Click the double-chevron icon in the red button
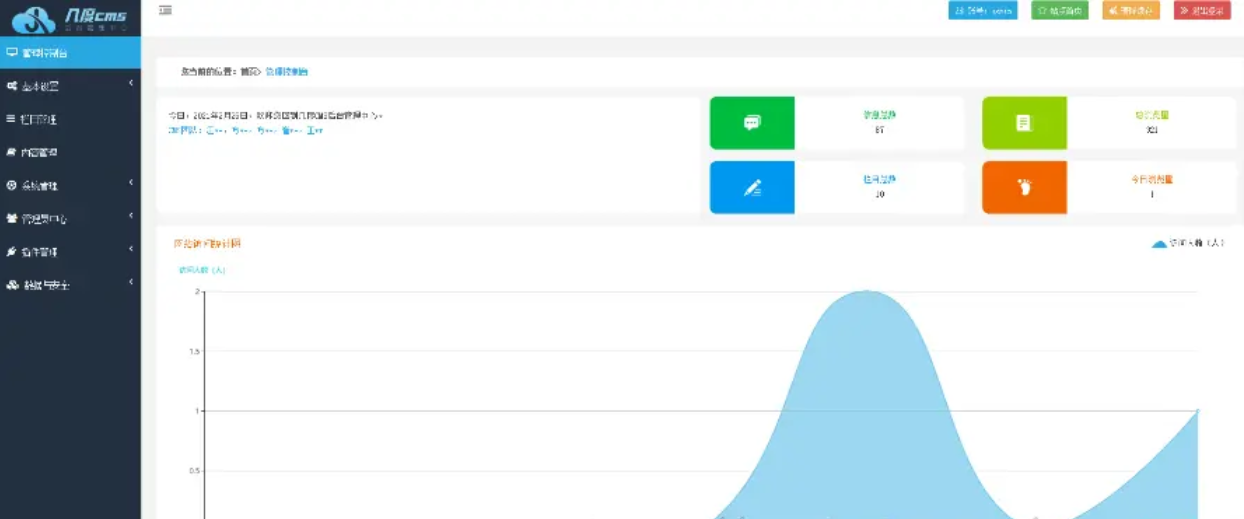 click(1184, 10)
